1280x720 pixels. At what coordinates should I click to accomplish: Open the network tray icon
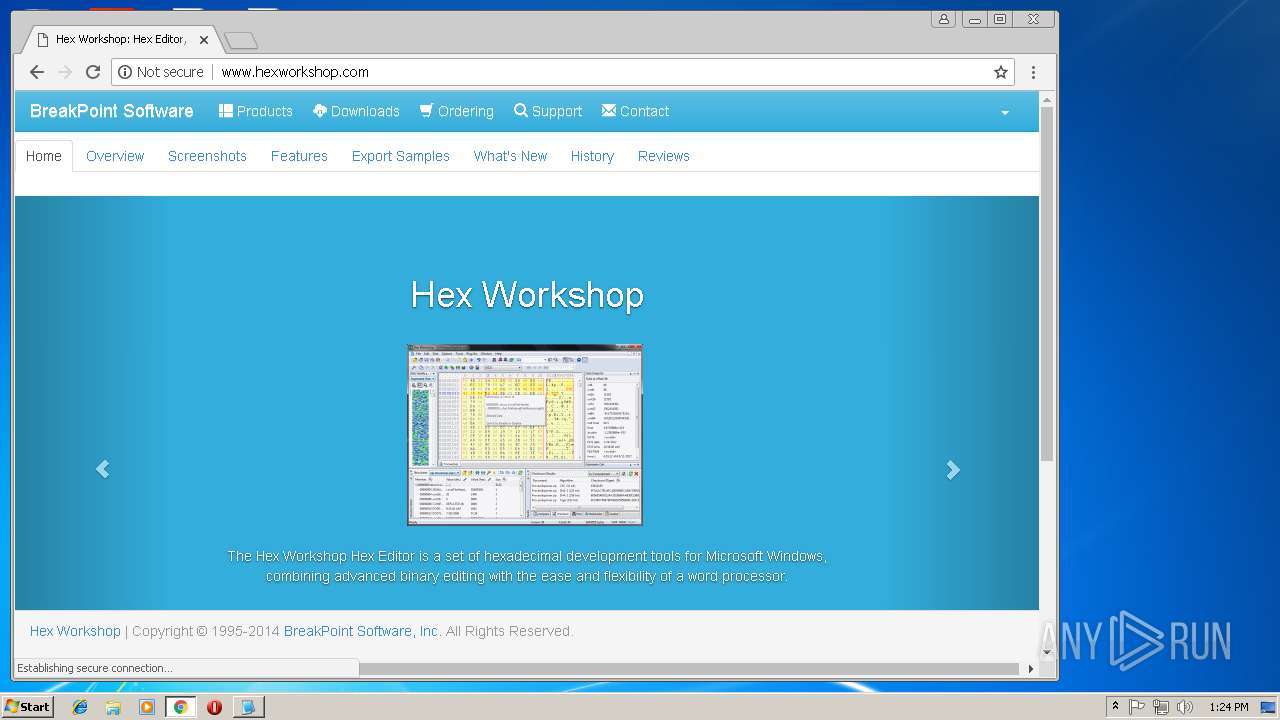pos(1160,707)
